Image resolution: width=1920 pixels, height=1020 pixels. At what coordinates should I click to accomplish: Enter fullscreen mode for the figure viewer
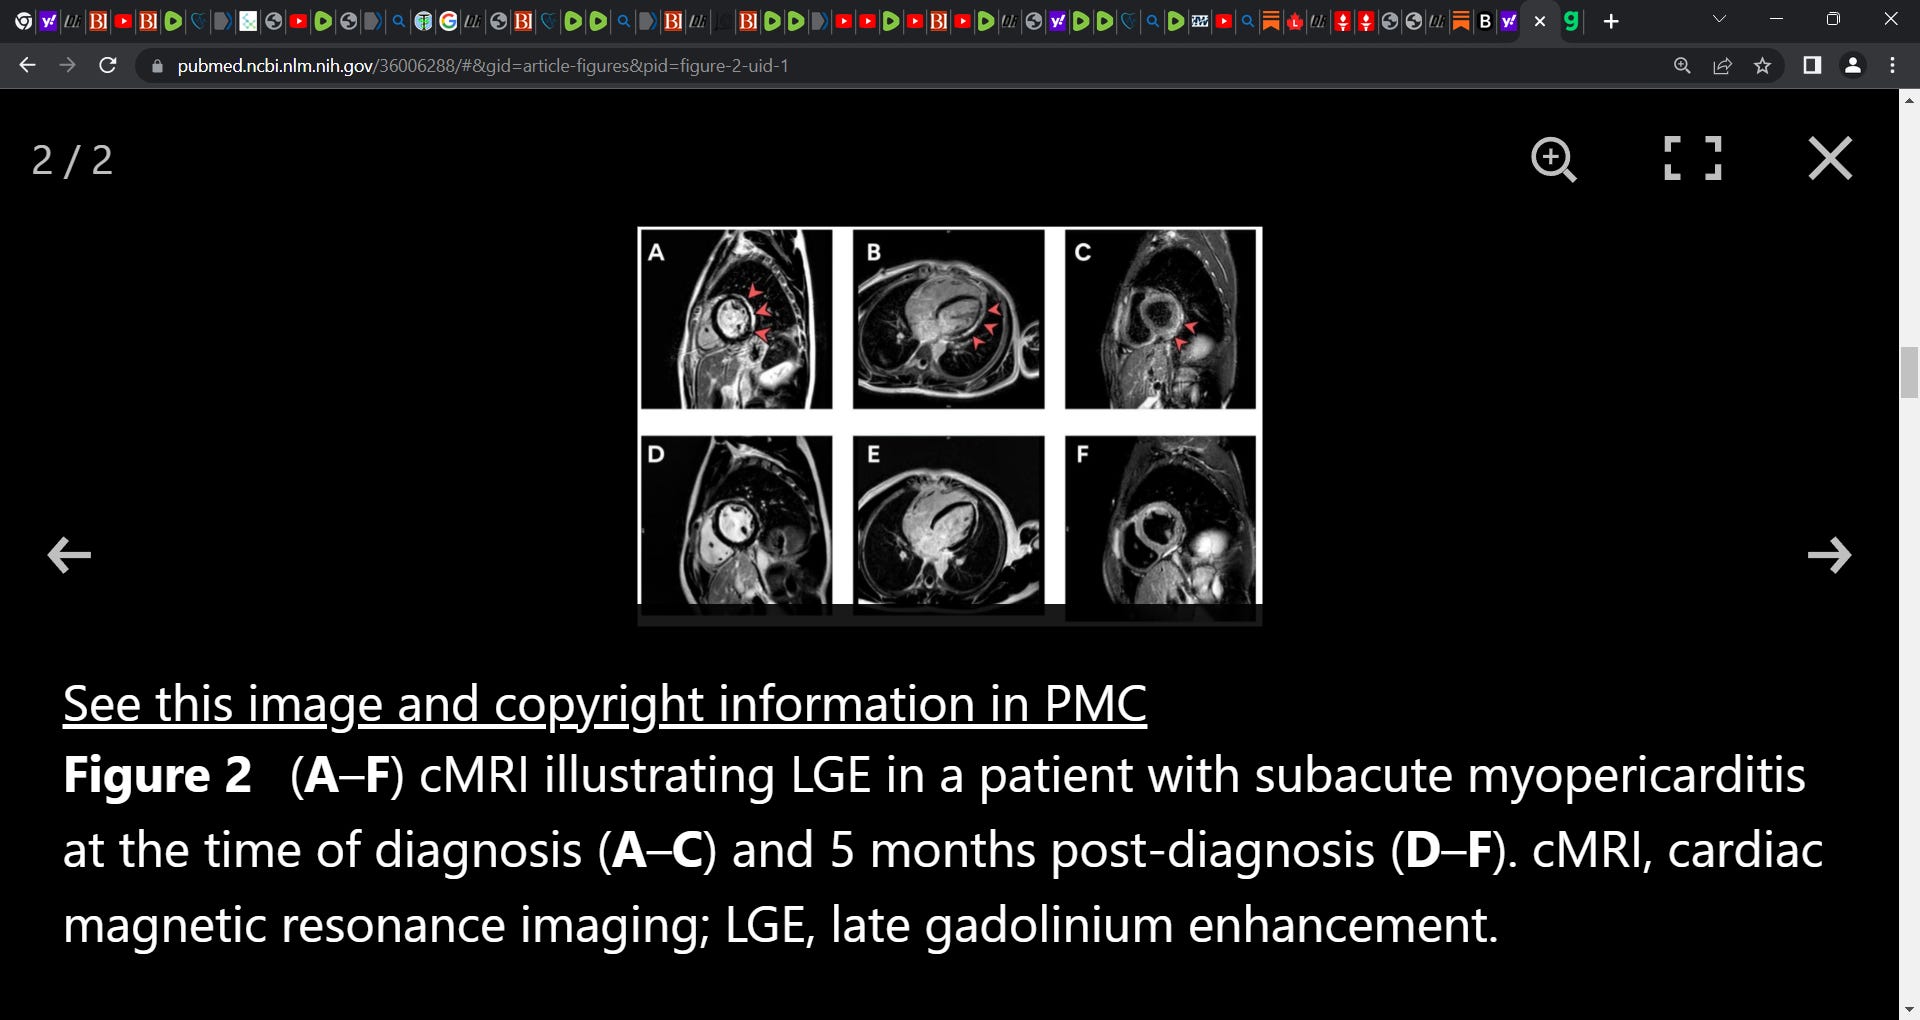tap(1692, 158)
